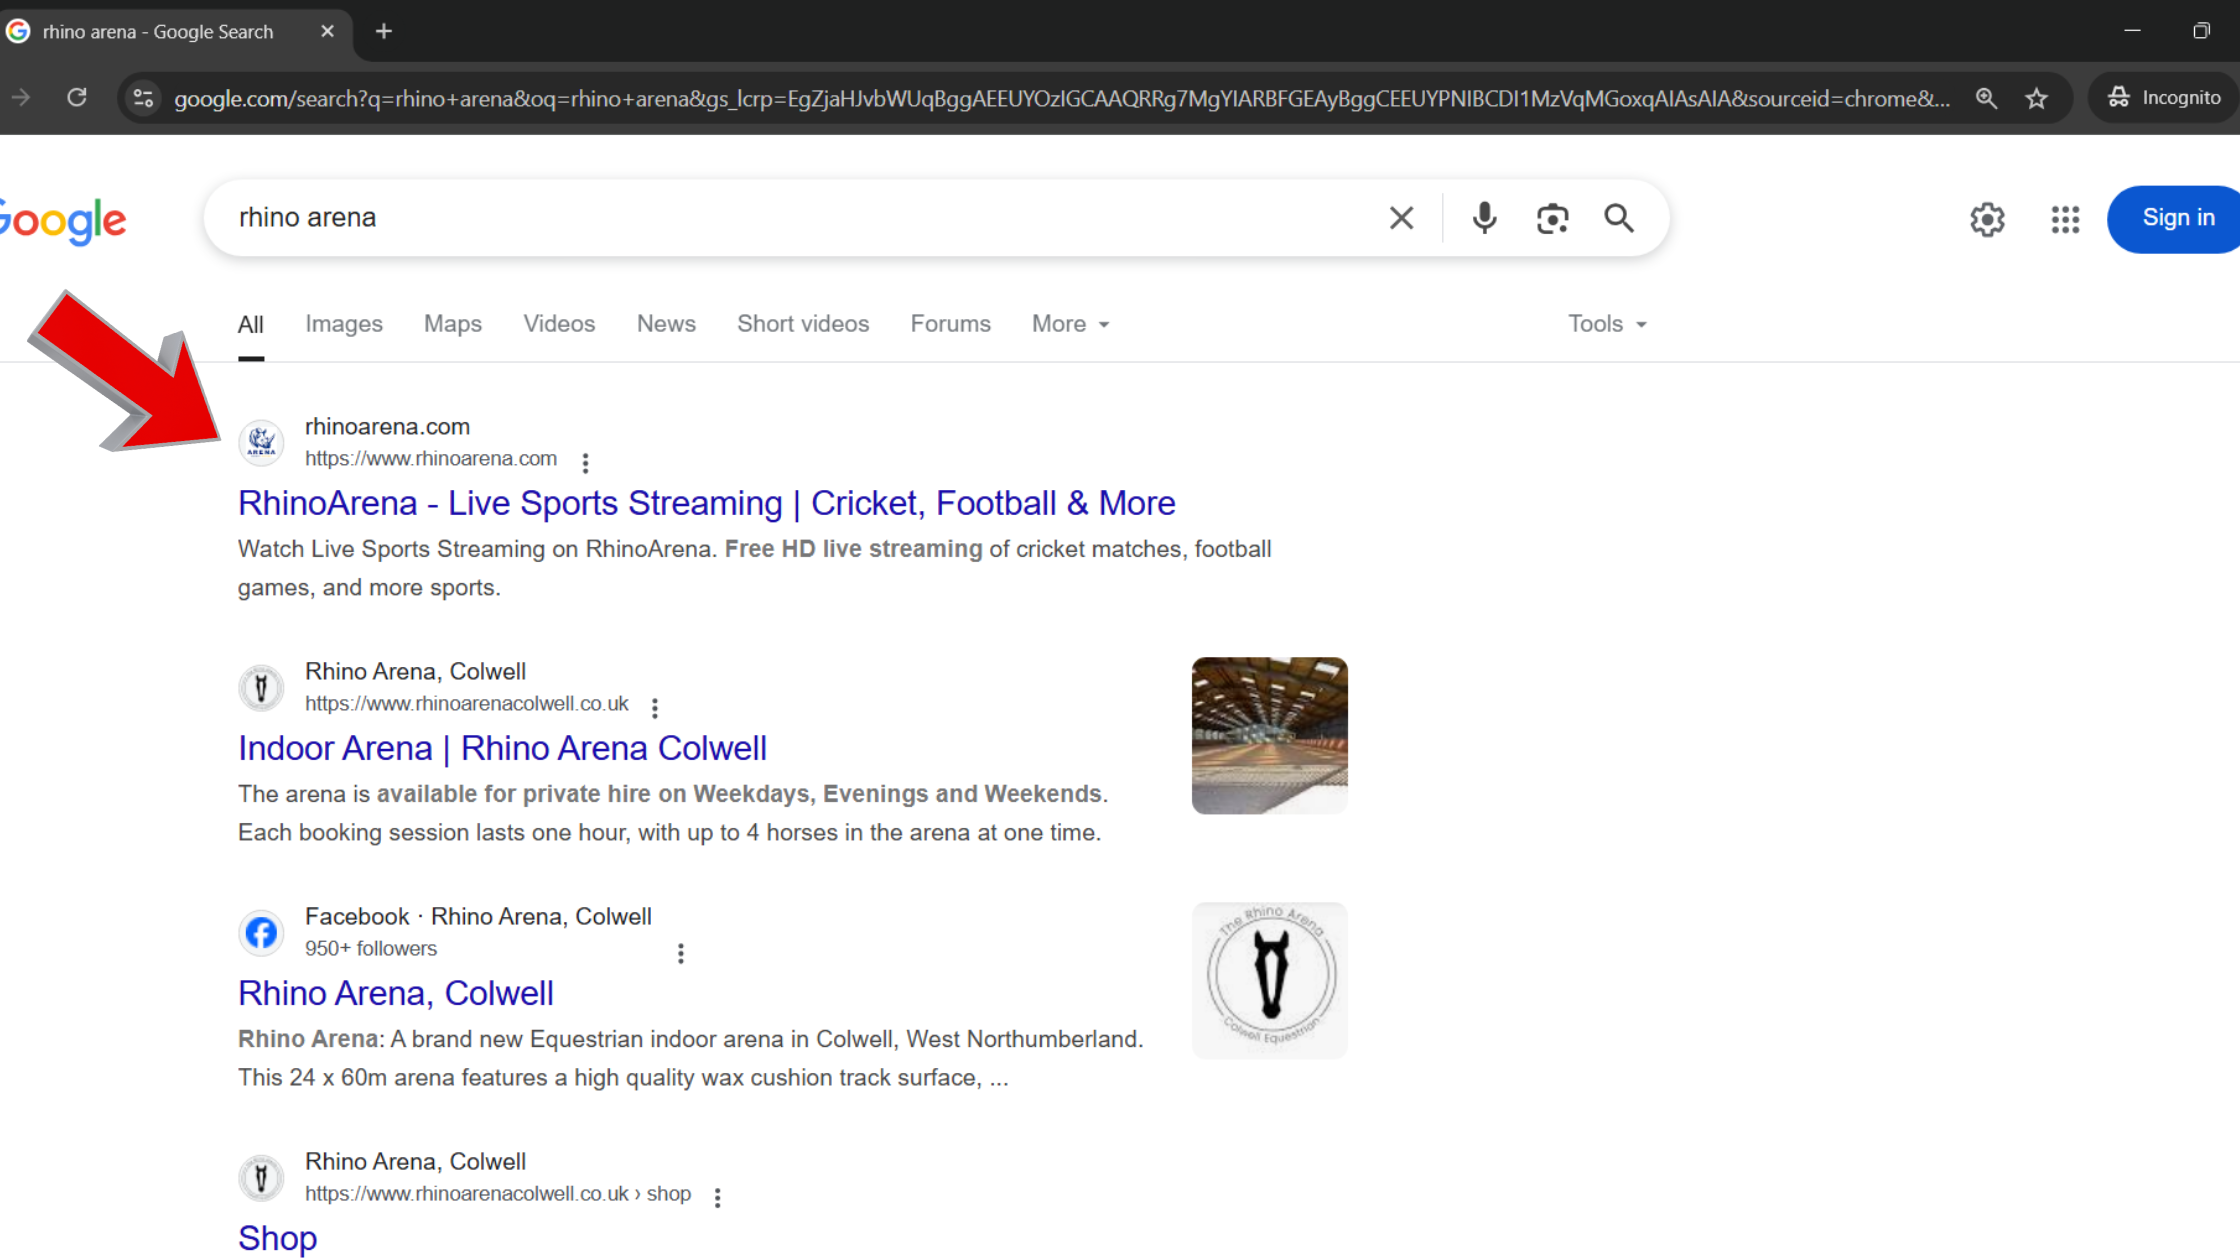
Task: Start voice search with the microphone icon
Action: point(1484,218)
